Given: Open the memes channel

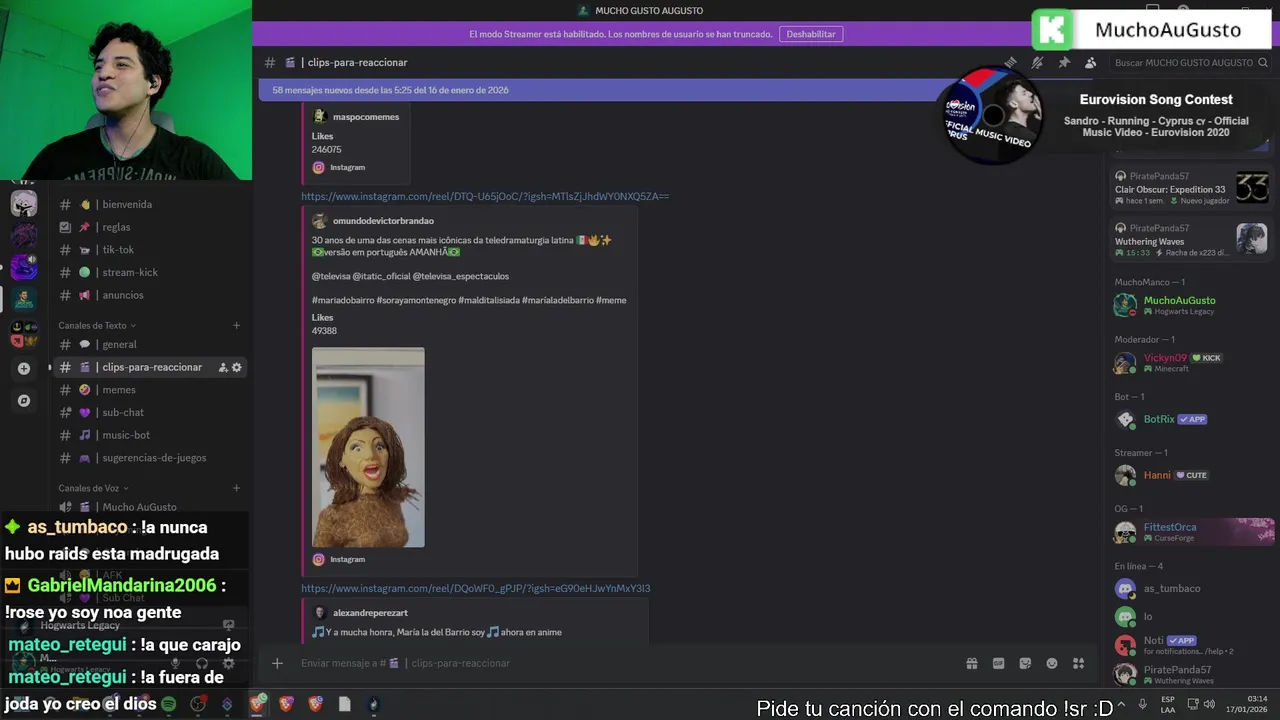Looking at the screenshot, I should pos(150,390).
